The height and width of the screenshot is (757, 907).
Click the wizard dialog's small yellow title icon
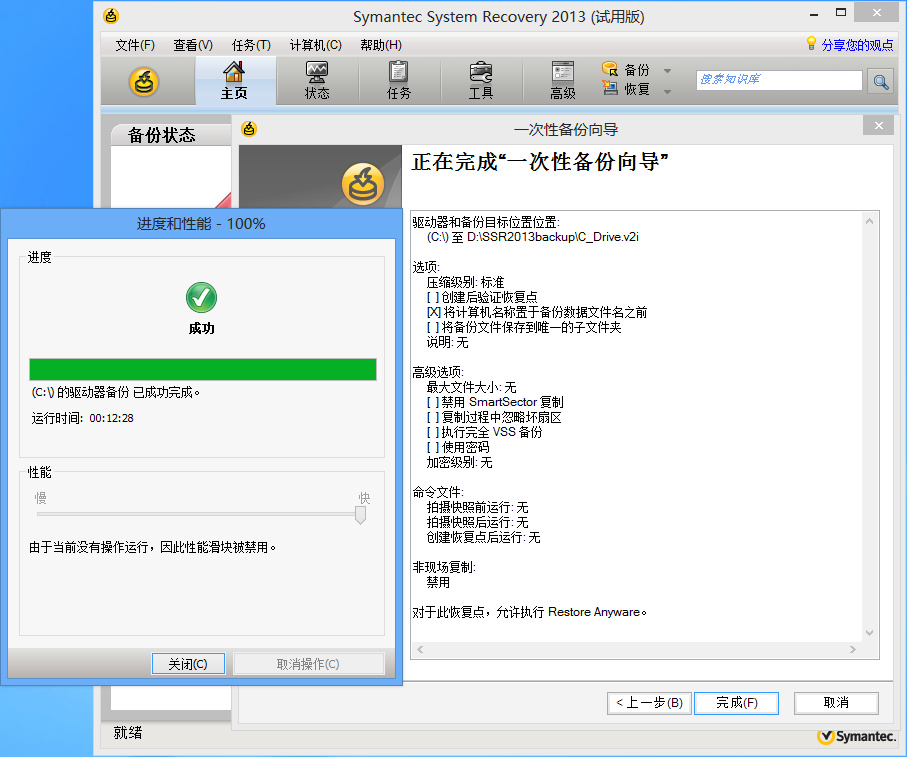[249, 128]
